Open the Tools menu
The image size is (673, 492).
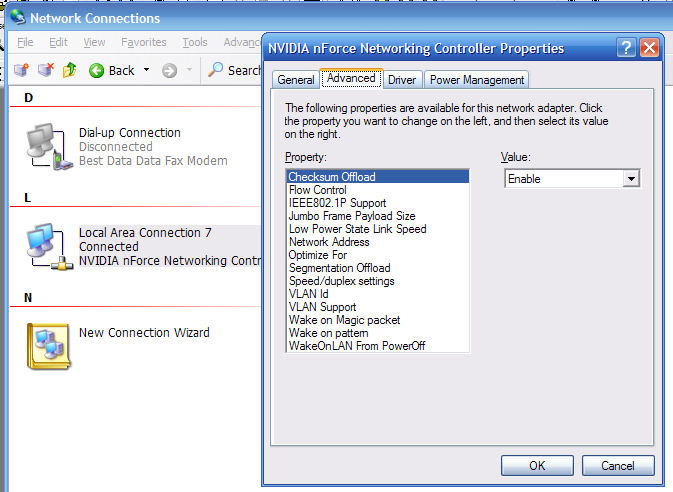(195, 42)
